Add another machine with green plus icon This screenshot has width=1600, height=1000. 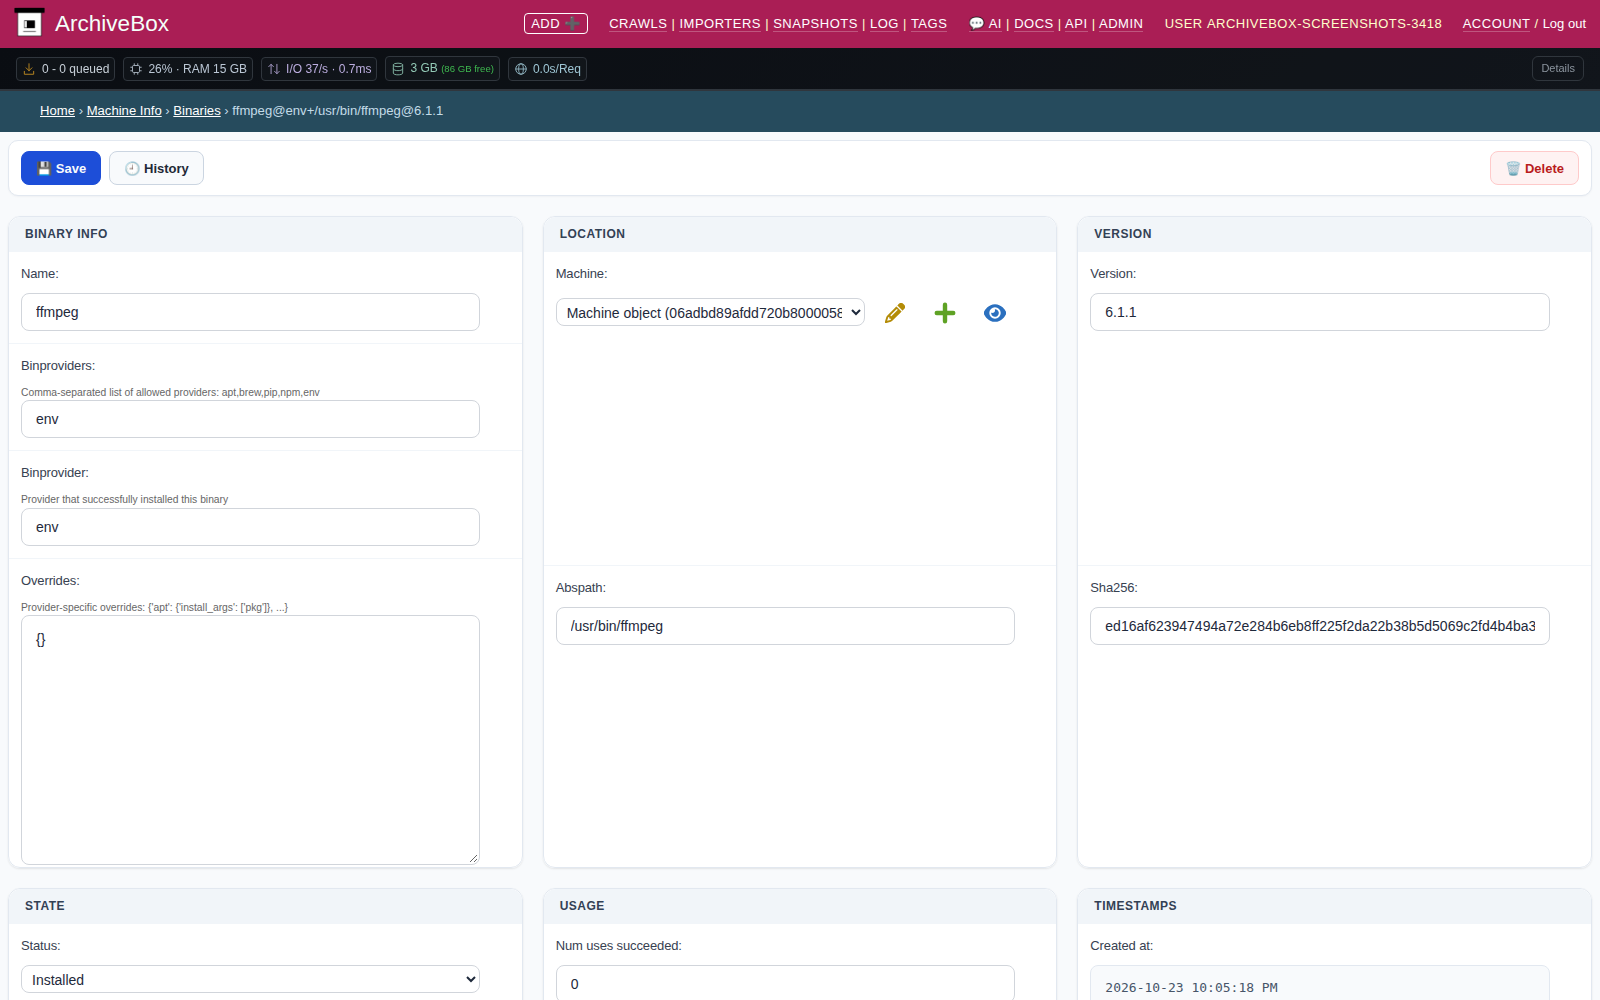pyautogui.click(x=945, y=313)
